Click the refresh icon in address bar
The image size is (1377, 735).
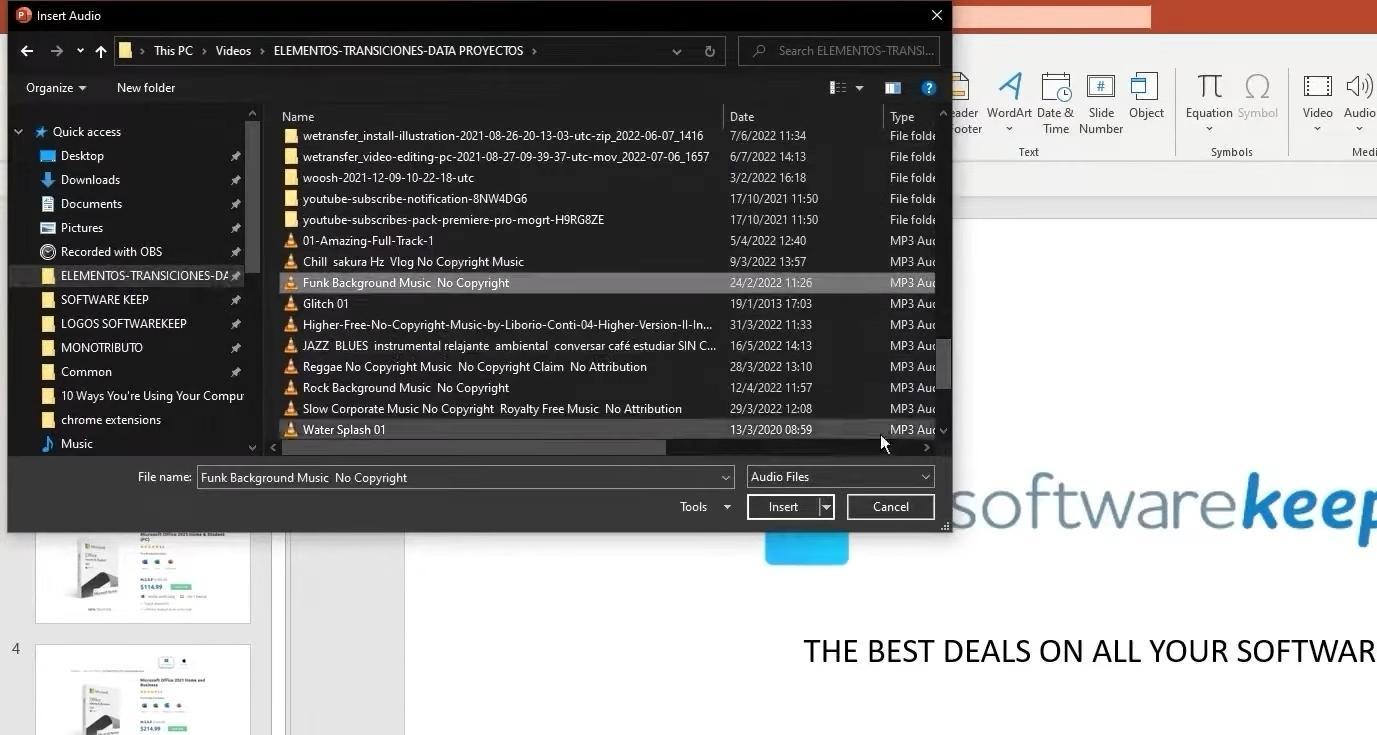709,51
